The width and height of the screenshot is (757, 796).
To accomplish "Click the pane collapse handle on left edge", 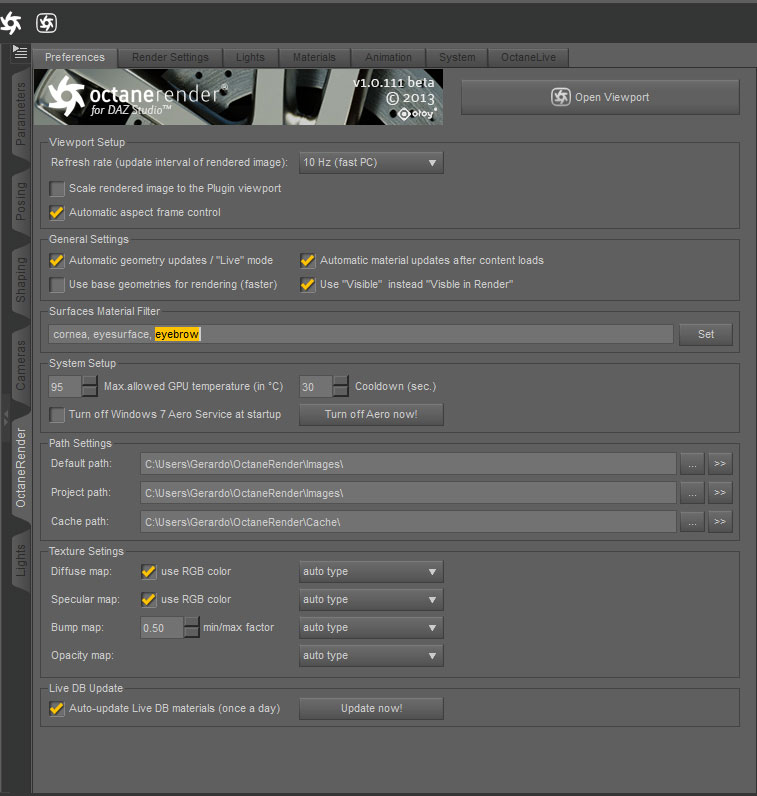I will [x=5, y=418].
